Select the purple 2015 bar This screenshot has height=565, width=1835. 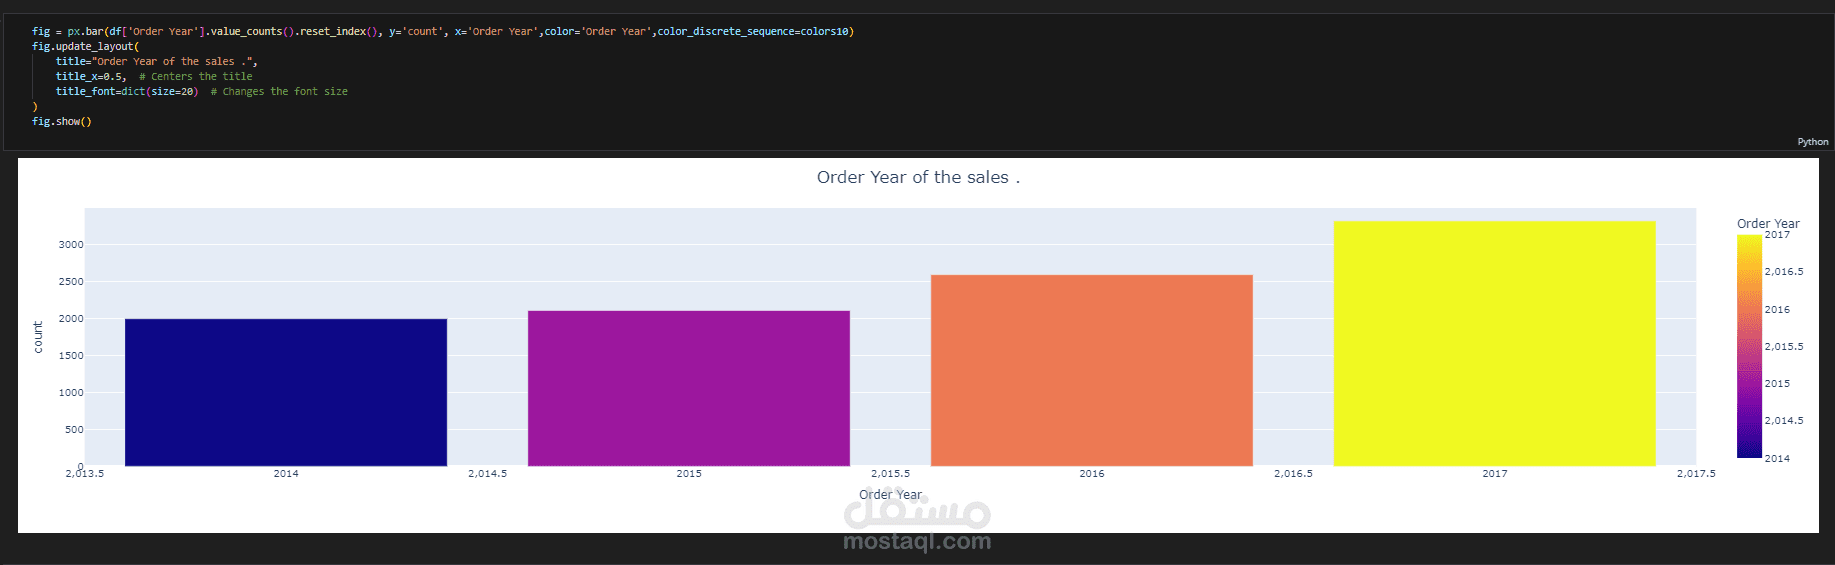pos(689,388)
